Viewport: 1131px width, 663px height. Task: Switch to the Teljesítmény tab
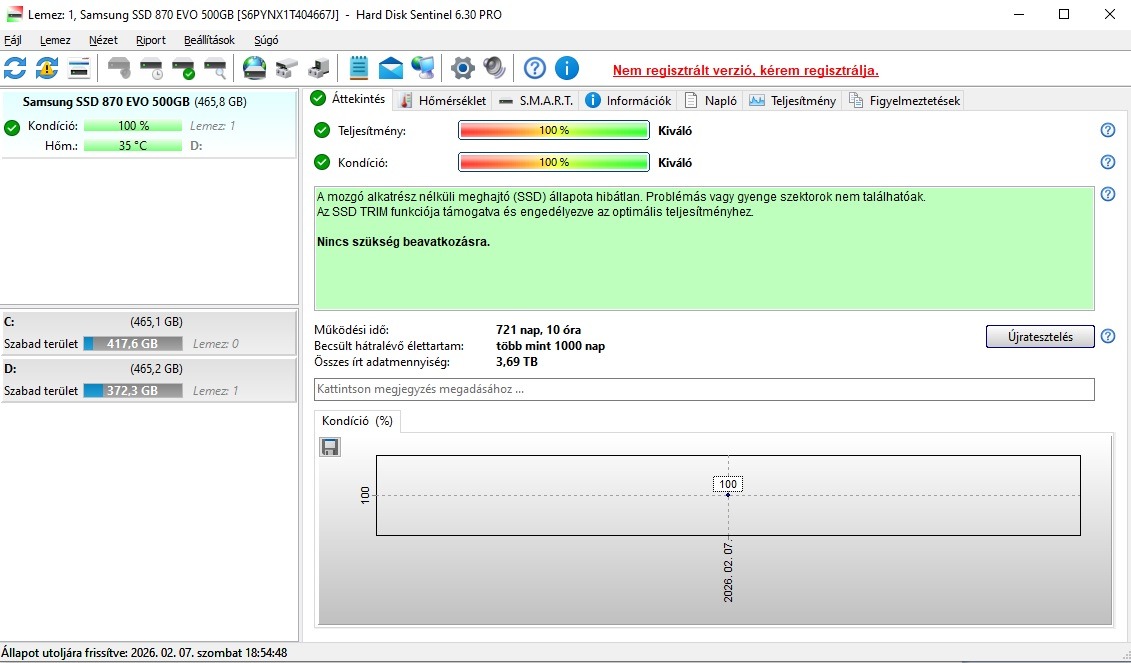pyautogui.click(x=792, y=101)
